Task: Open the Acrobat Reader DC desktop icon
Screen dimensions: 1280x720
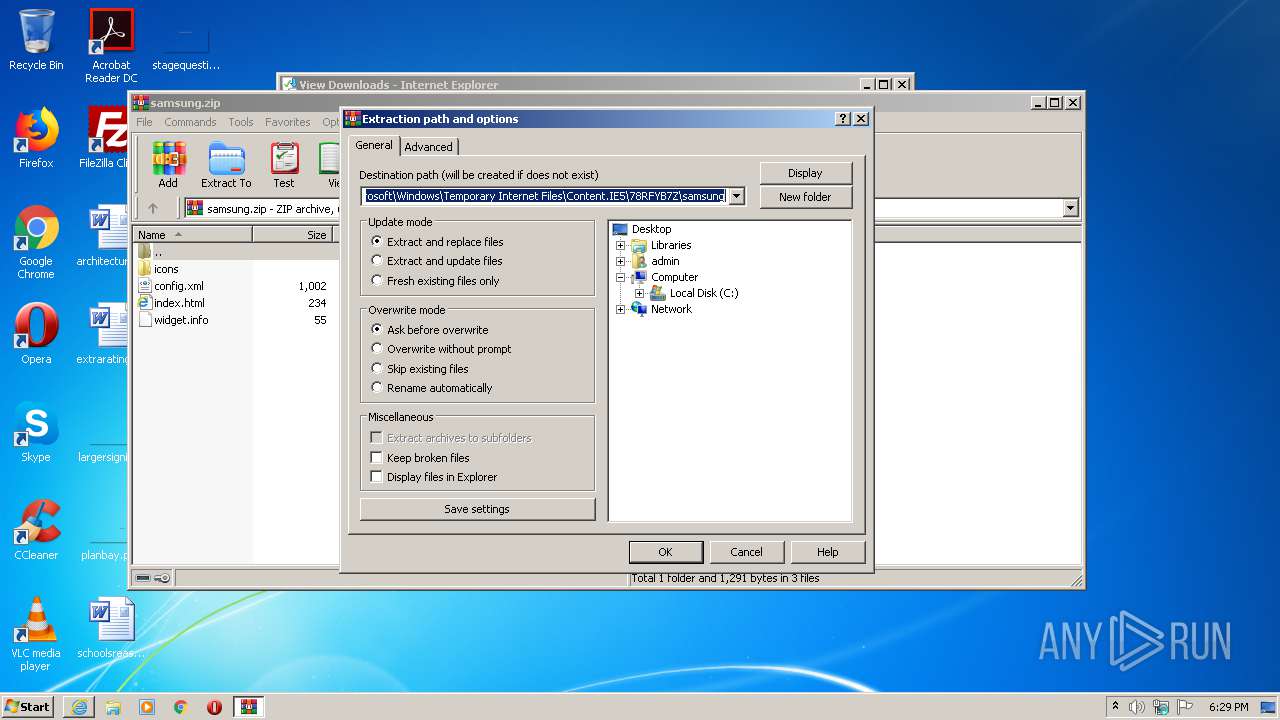Action: point(111,46)
